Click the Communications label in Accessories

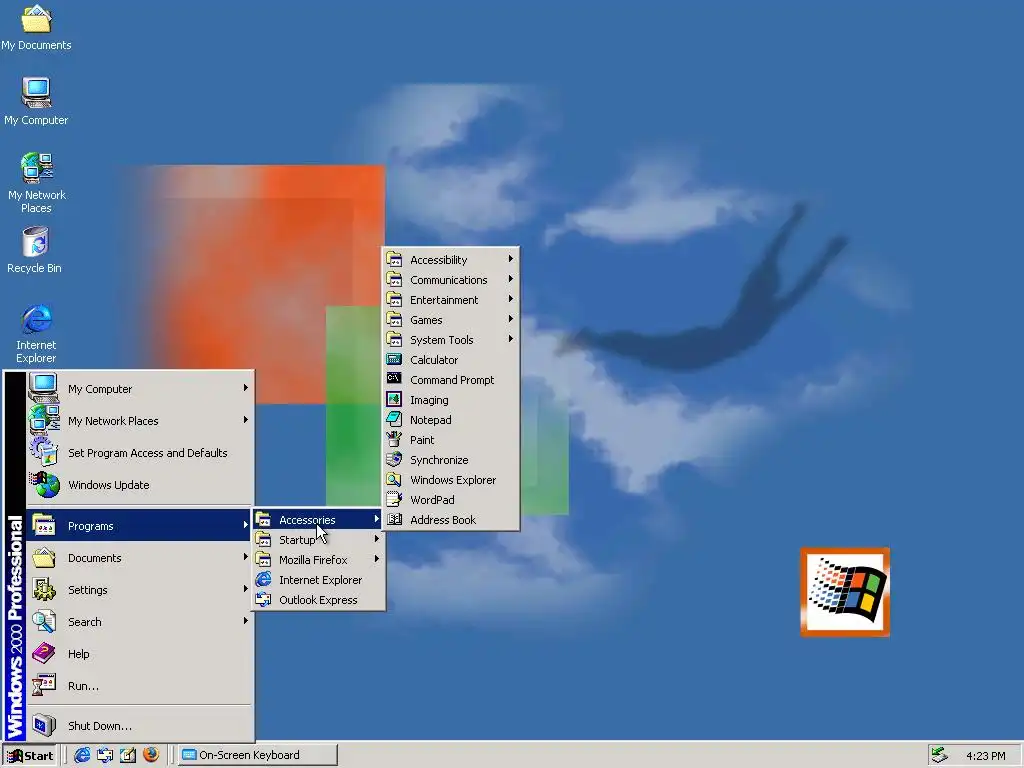click(449, 280)
